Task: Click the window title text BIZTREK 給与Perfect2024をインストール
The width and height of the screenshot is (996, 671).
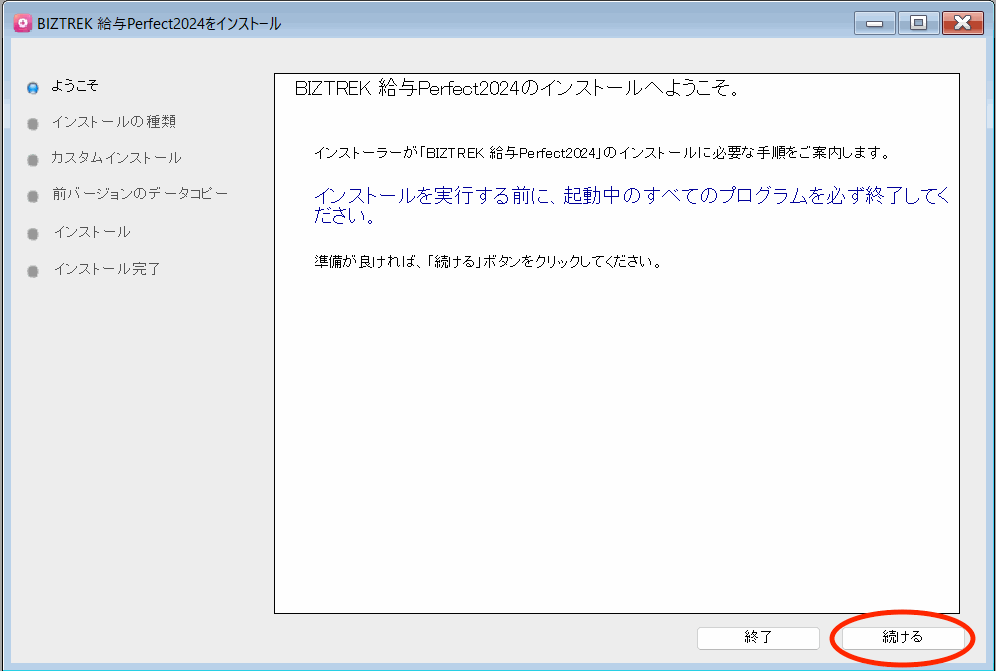Action: (159, 24)
